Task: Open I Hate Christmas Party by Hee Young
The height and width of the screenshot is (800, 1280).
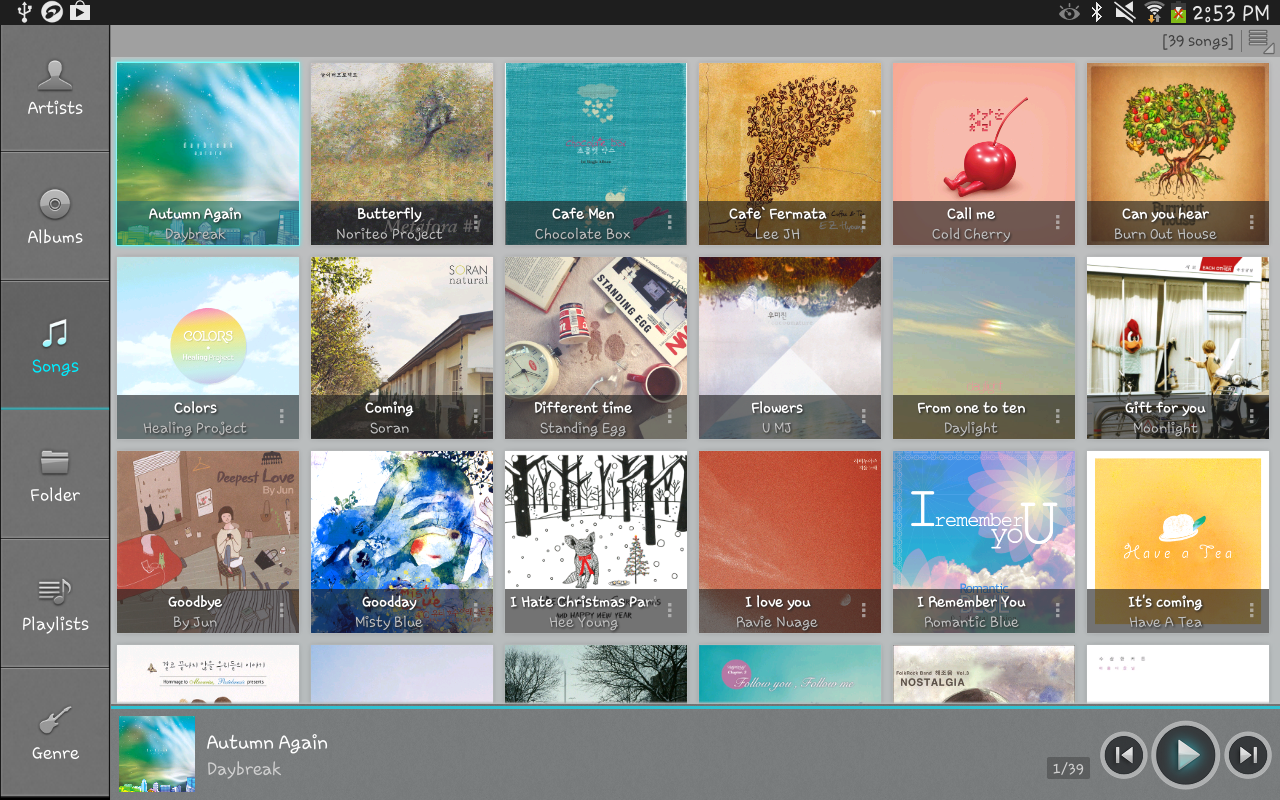Action: point(595,541)
